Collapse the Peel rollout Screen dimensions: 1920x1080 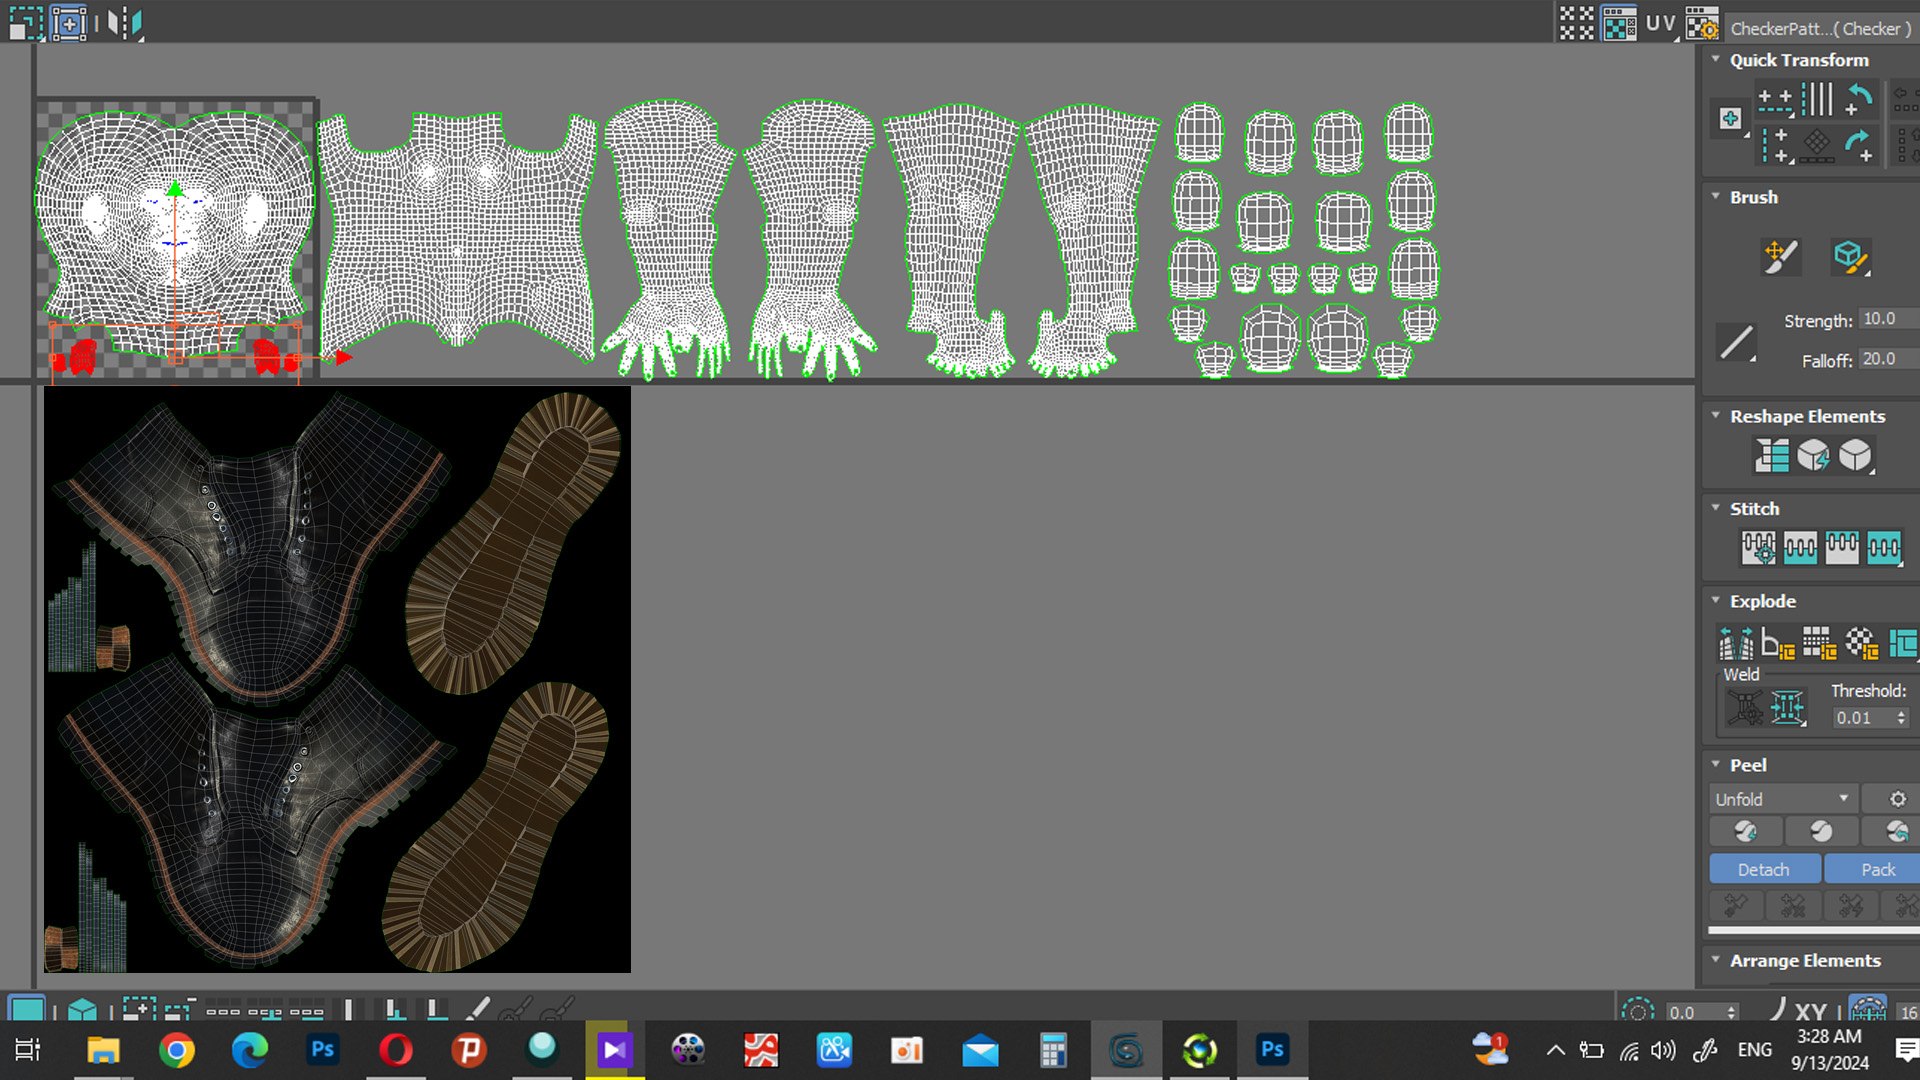click(x=1716, y=764)
